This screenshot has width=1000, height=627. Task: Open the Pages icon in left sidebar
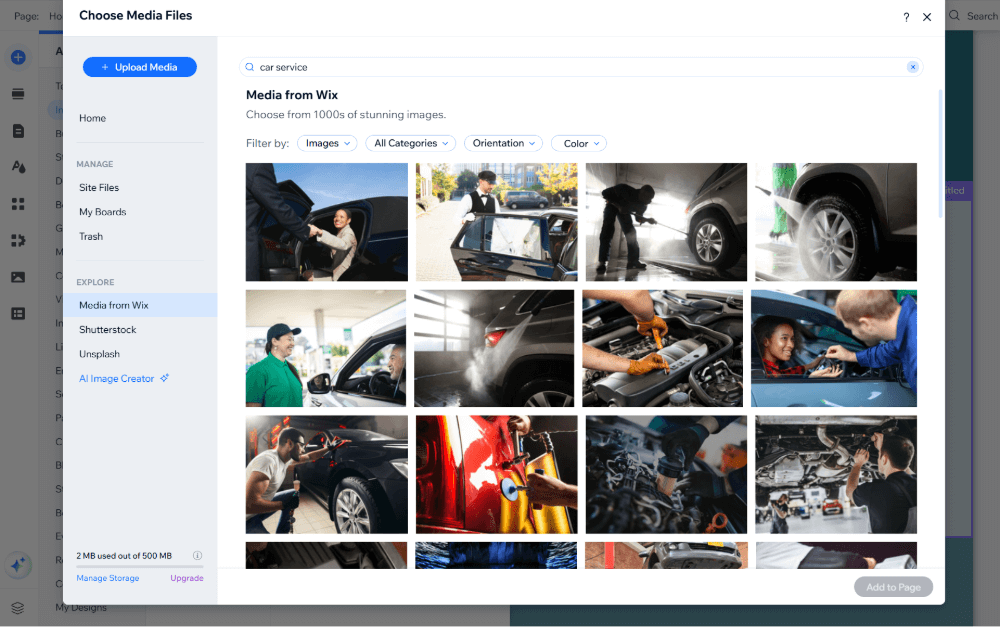click(x=18, y=131)
